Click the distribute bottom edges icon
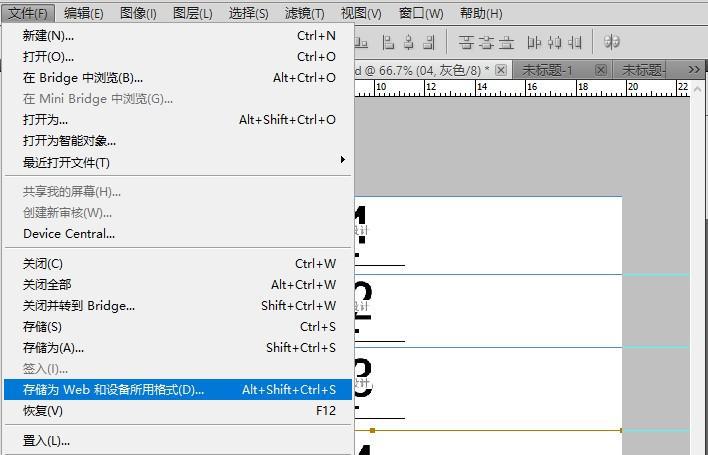Image resolution: width=708 pixels, height=455 pixels. tap(507, 42)
